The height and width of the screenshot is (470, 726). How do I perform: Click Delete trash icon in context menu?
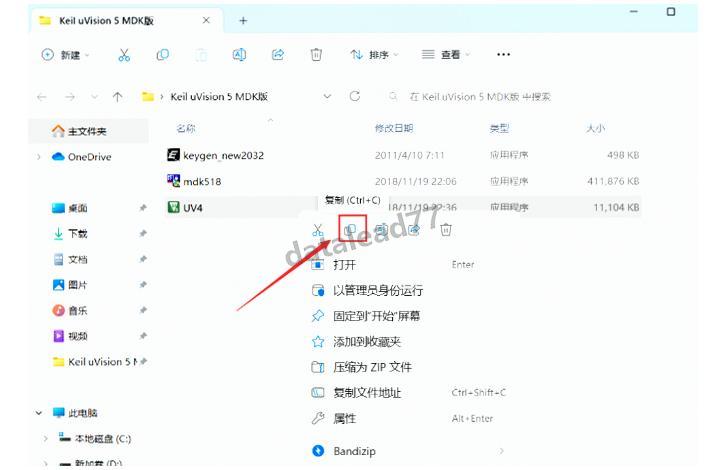446,229
